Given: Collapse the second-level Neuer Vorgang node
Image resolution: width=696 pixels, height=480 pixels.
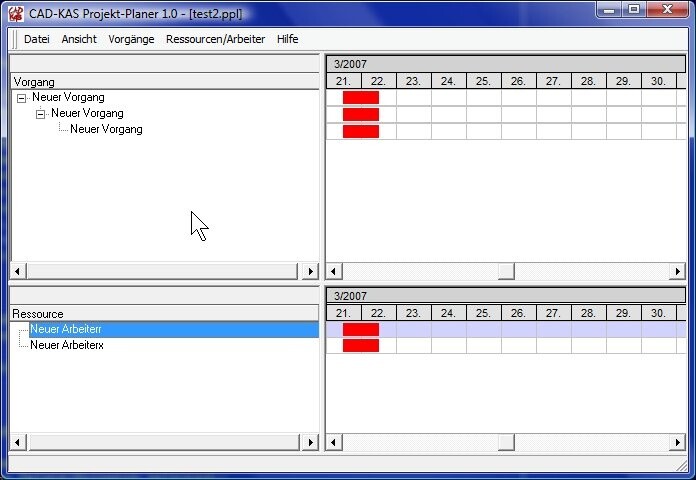Looking at the screenshot, I should [40, 114].
